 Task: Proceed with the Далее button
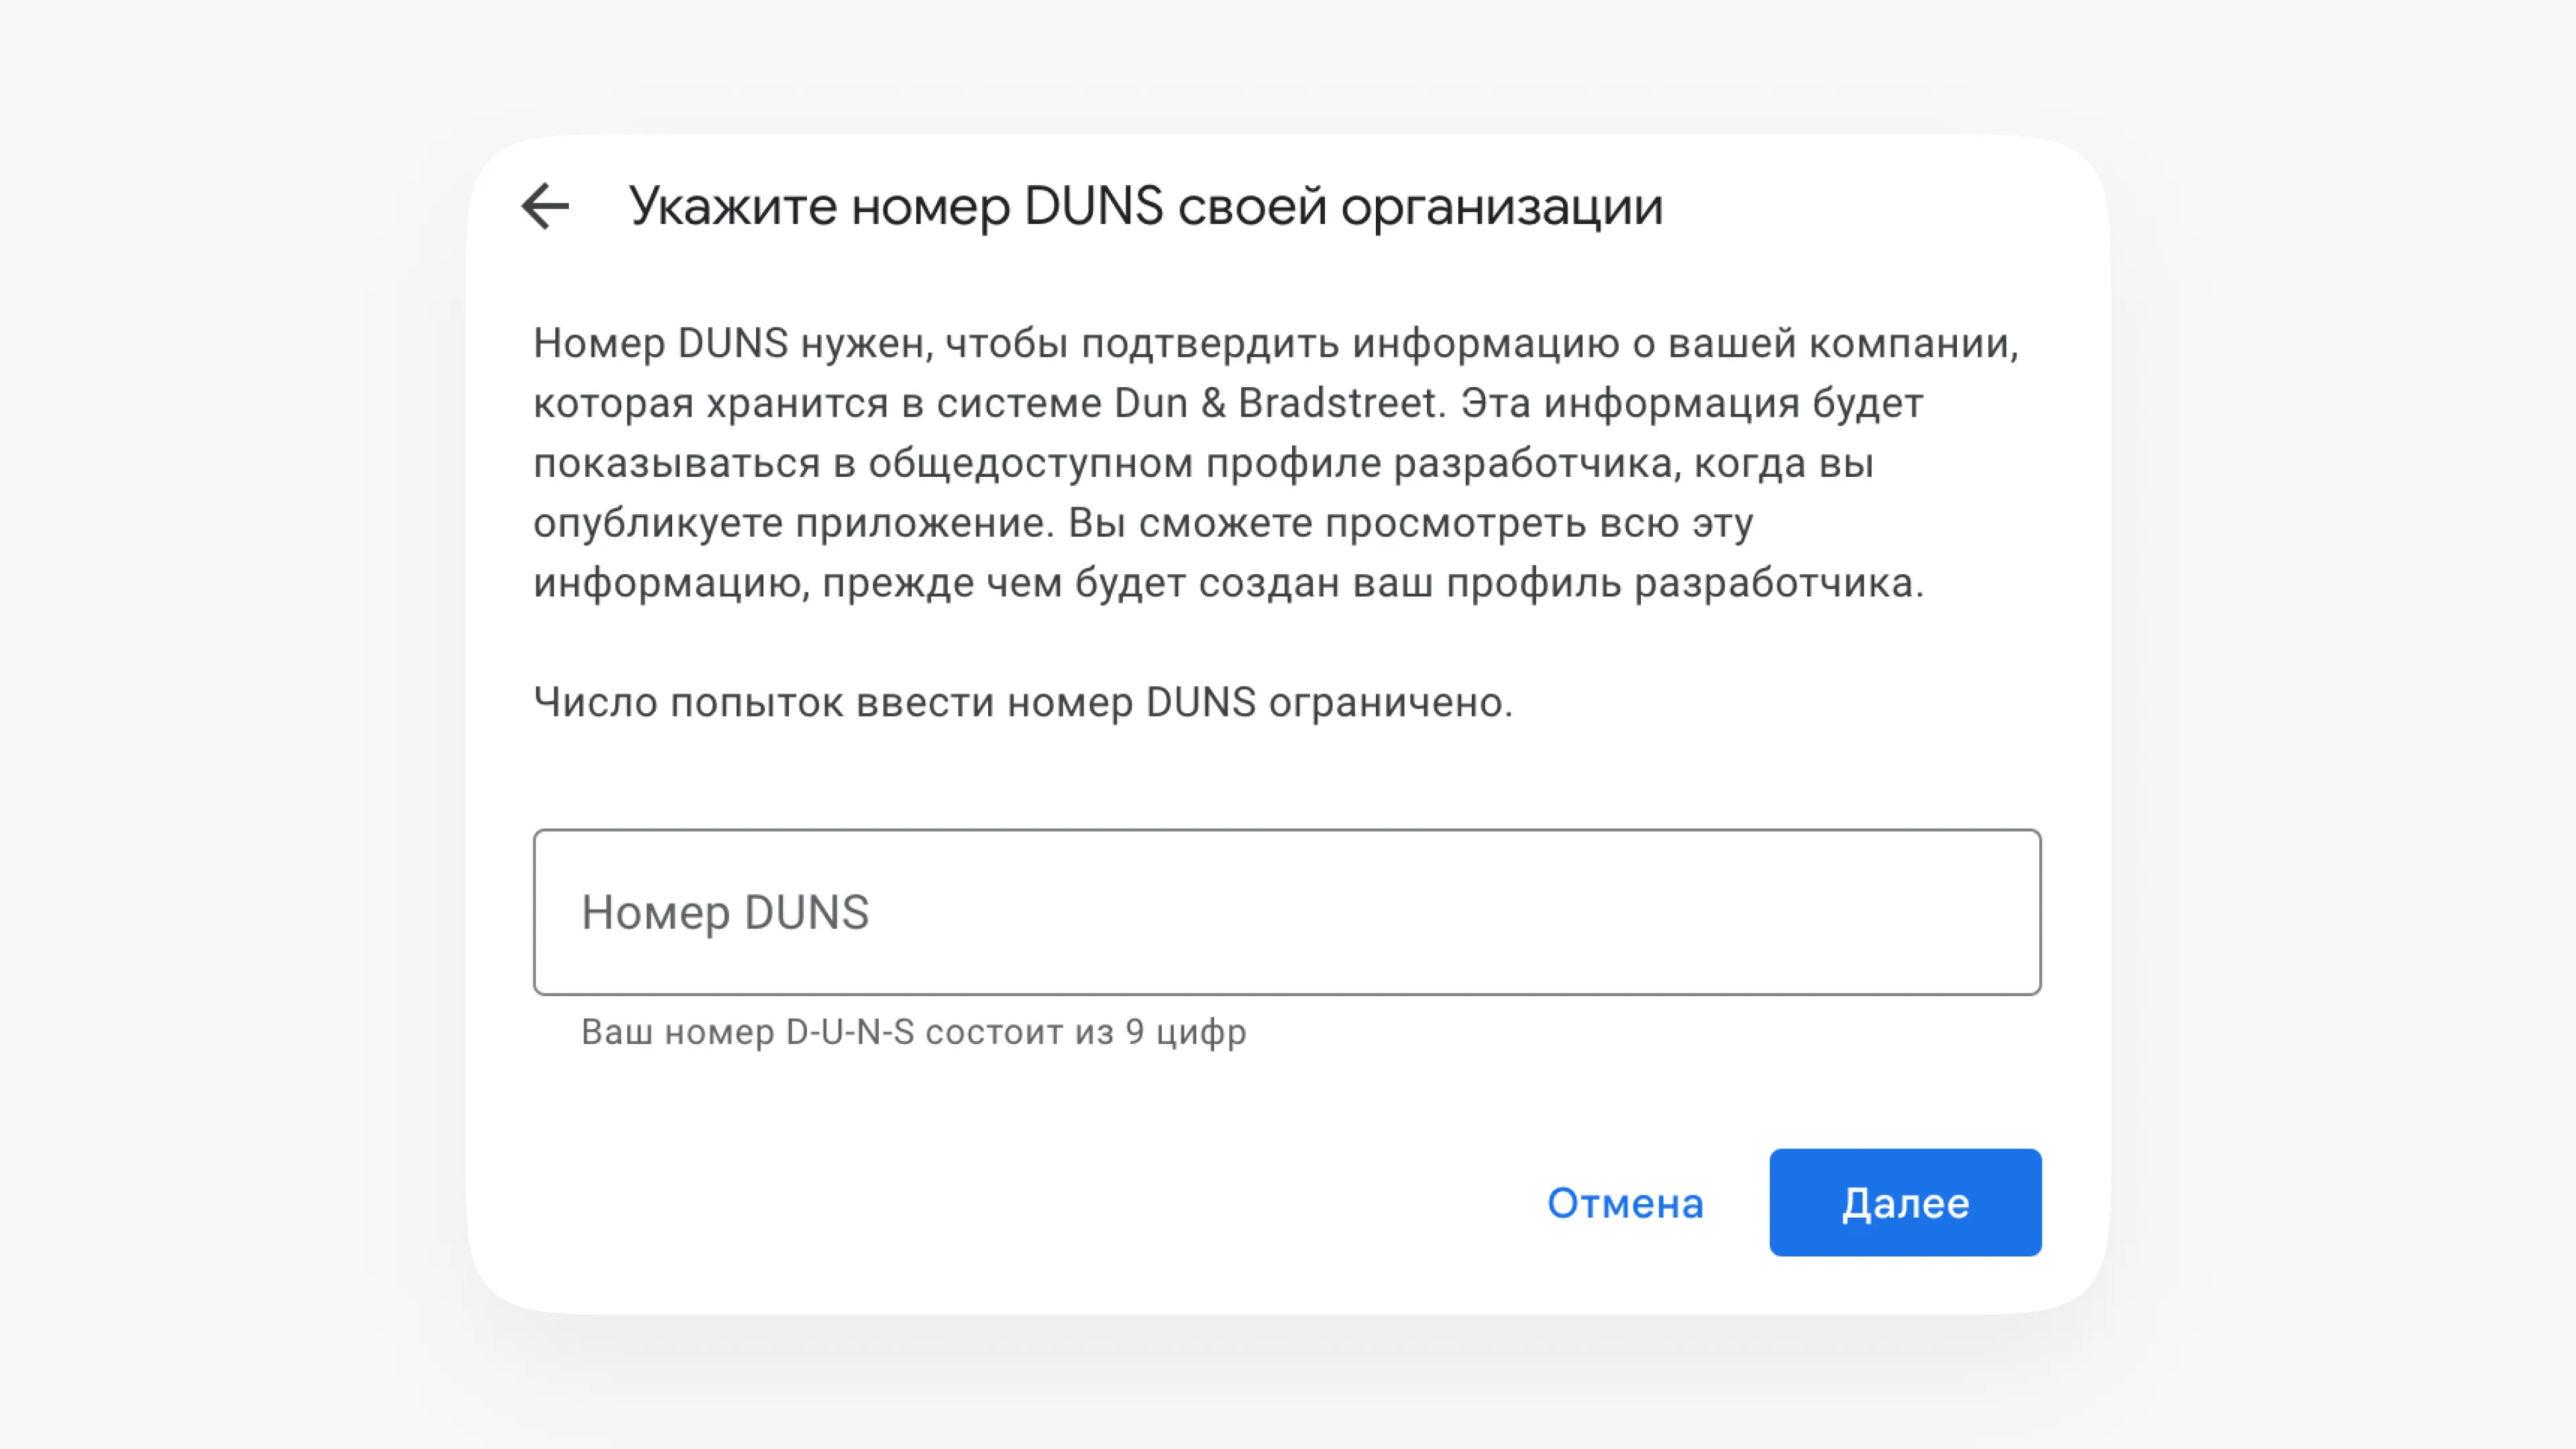tap(1905, 1203)
